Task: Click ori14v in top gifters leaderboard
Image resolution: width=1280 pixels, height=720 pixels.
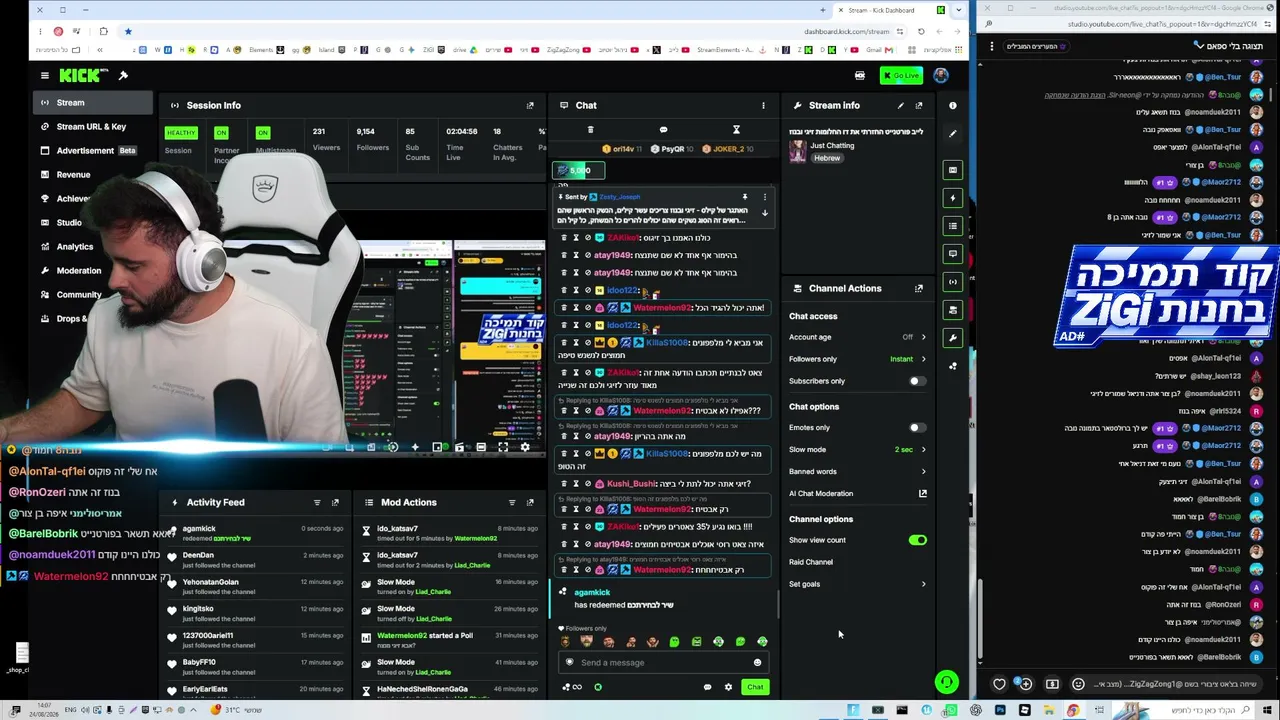Action: pos(621,149)
